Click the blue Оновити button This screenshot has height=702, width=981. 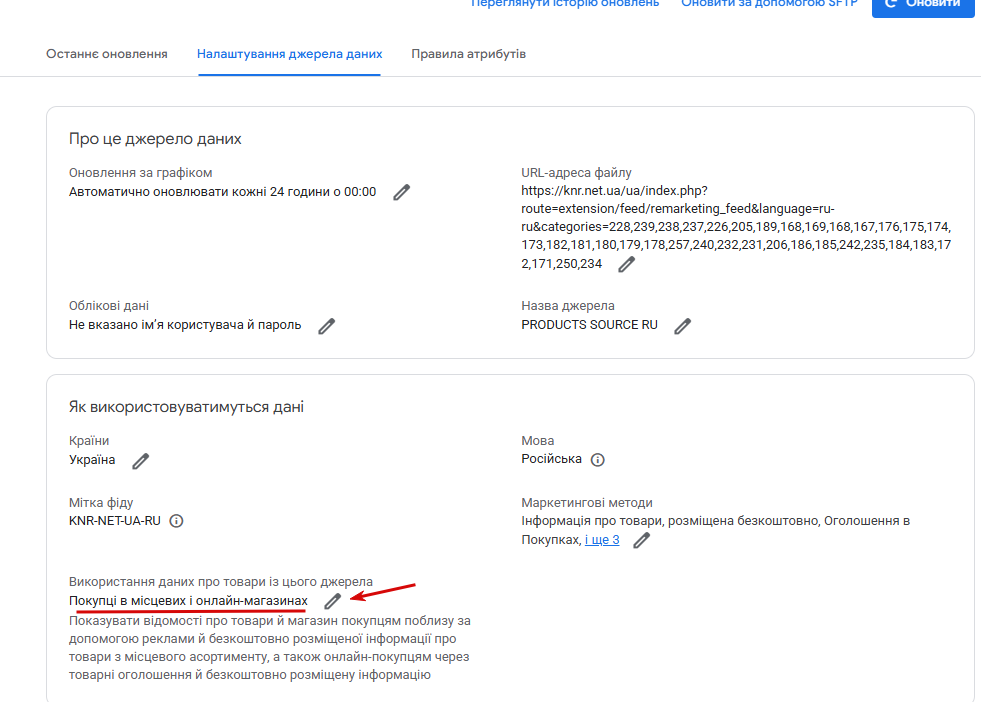(x=923, y=6)
